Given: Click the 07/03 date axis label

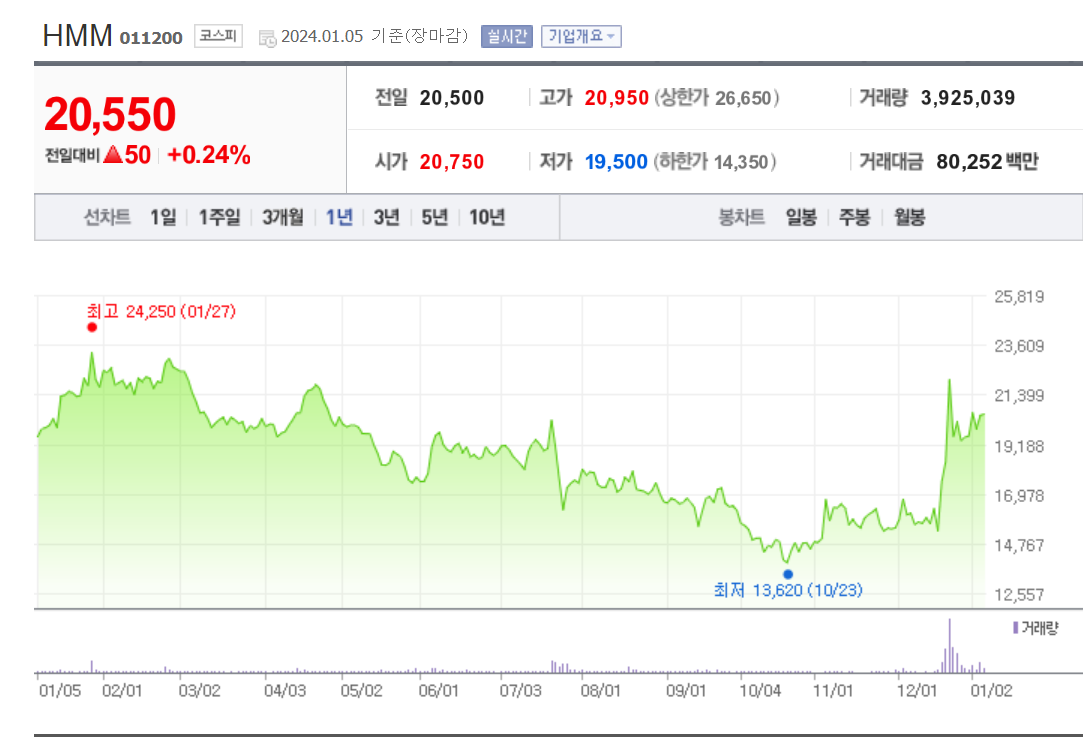Looking at the screenshot, I should [x=521, y=691].
